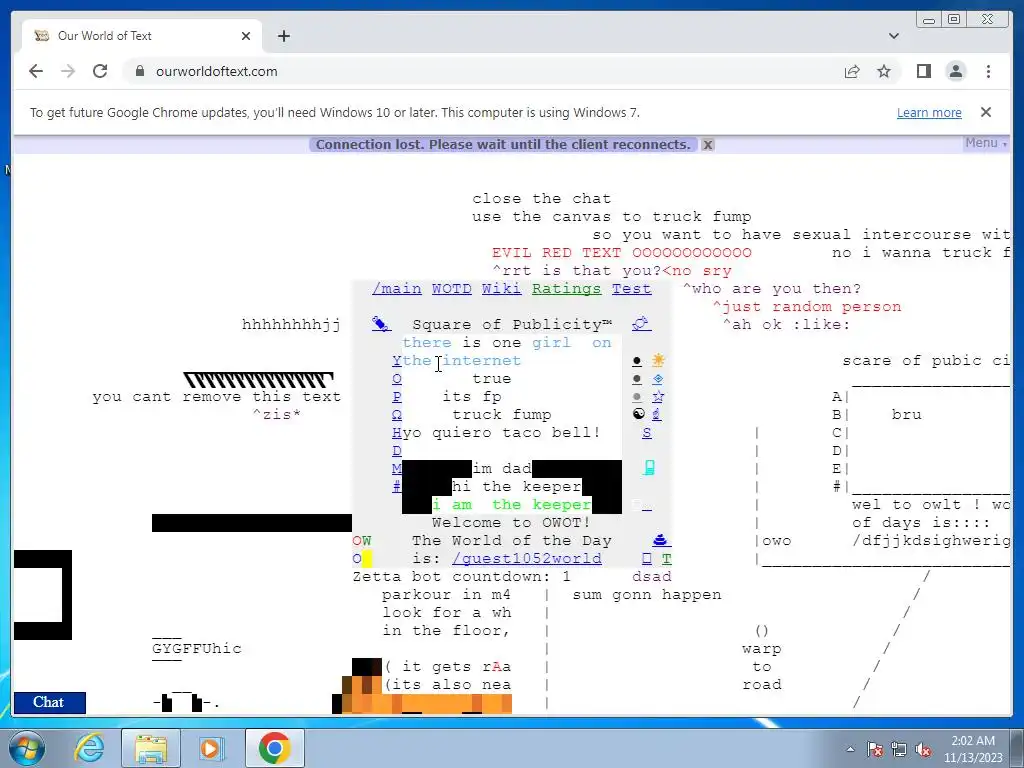Open the Windows Start orb
Image resolution: width=1024 pixels, height=768 pixels.
pos(27,748)
